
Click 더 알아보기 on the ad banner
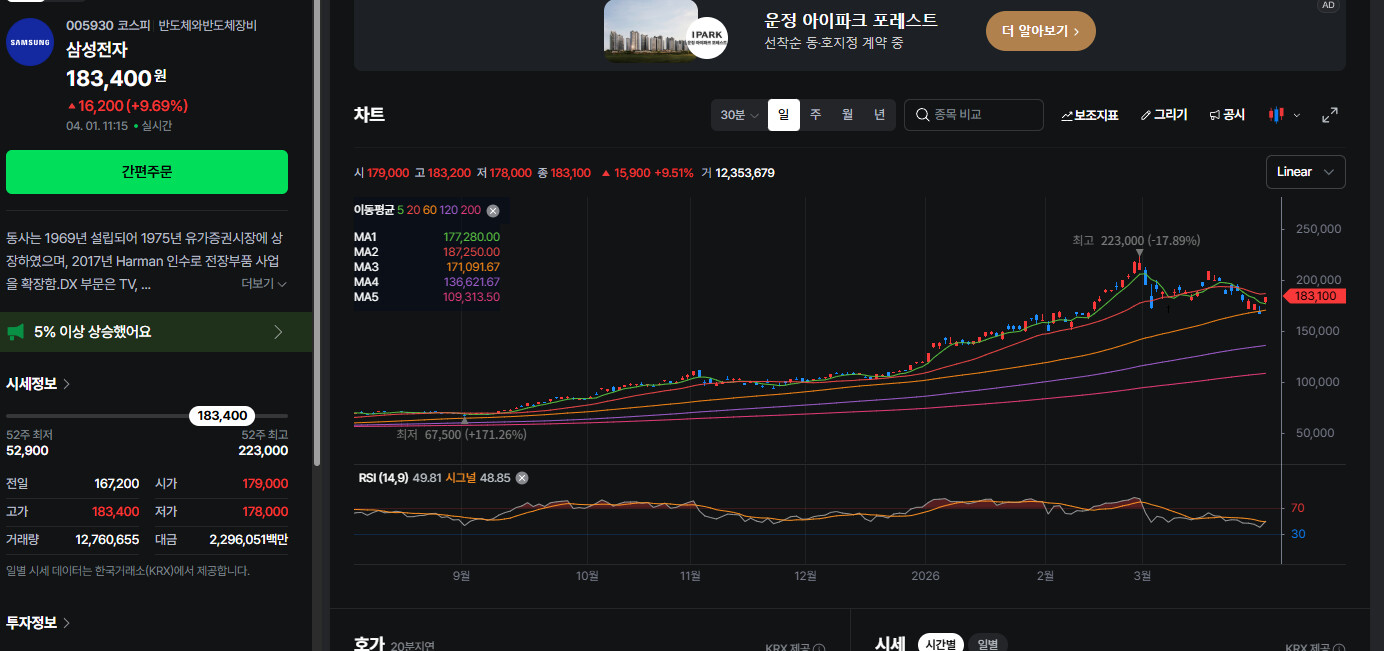1040,31
